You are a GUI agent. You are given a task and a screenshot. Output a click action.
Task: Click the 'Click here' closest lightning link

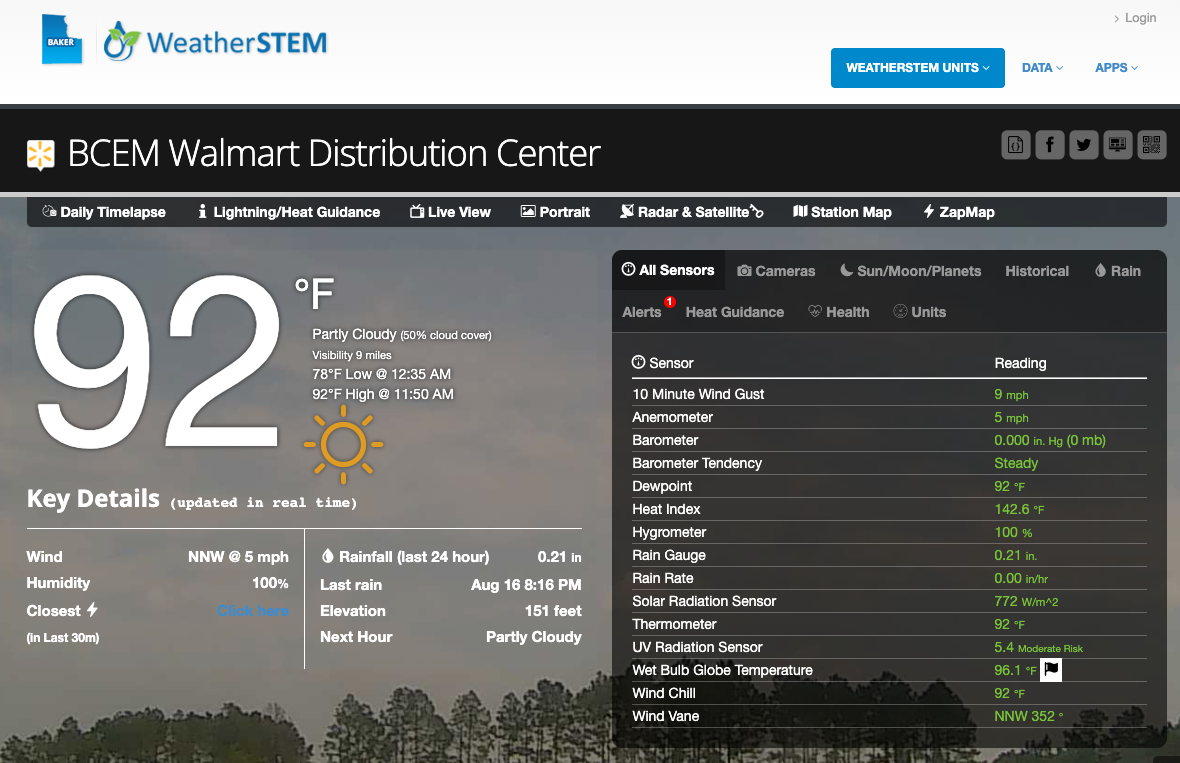[253, 611]
